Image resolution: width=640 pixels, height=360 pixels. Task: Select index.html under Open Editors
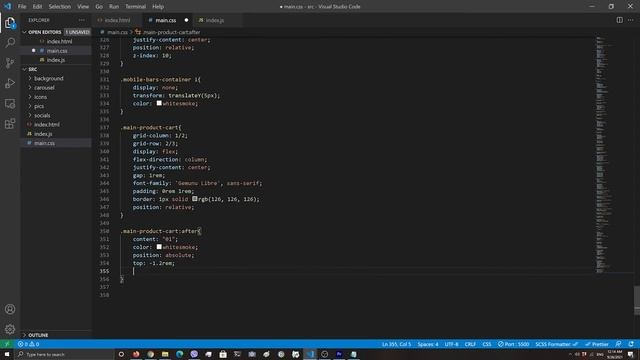pos(59,41)
